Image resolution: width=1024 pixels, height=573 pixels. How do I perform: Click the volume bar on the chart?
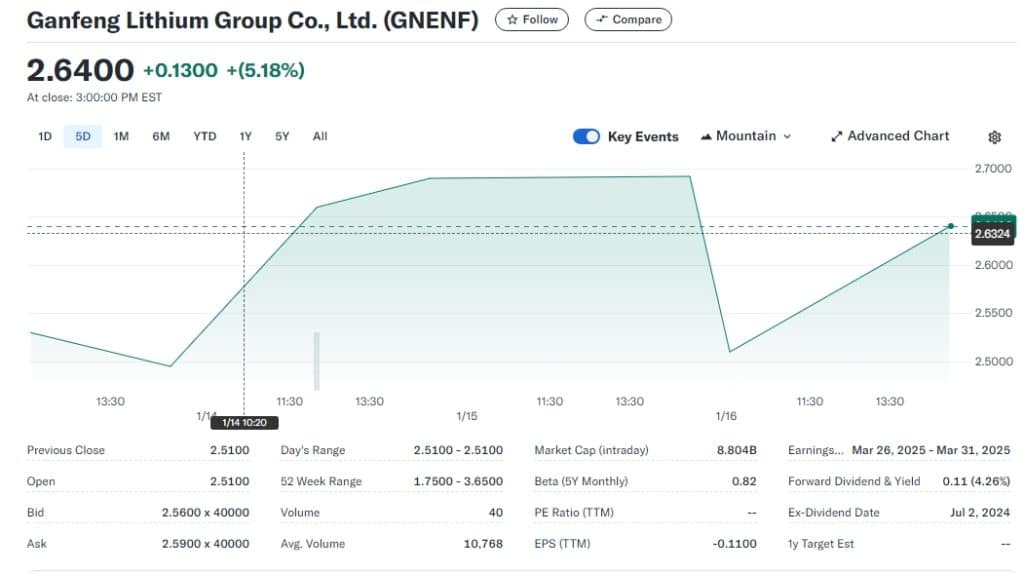coord(317,361)
